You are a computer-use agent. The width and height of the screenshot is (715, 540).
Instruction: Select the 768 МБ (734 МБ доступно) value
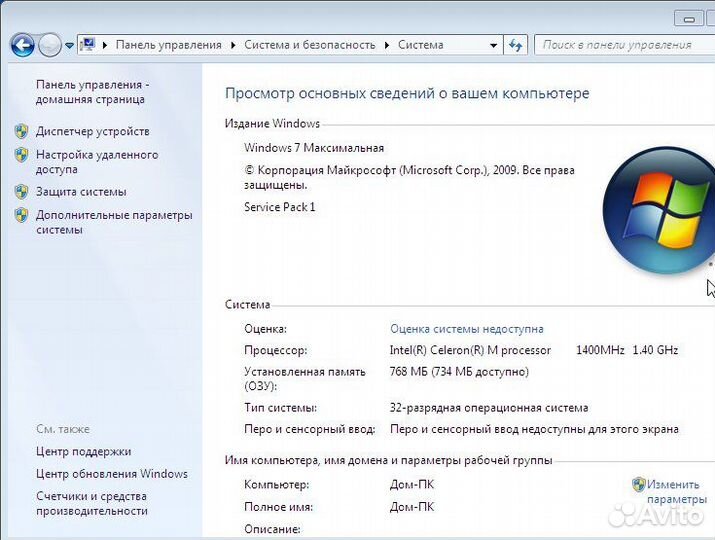pos(459,372)
